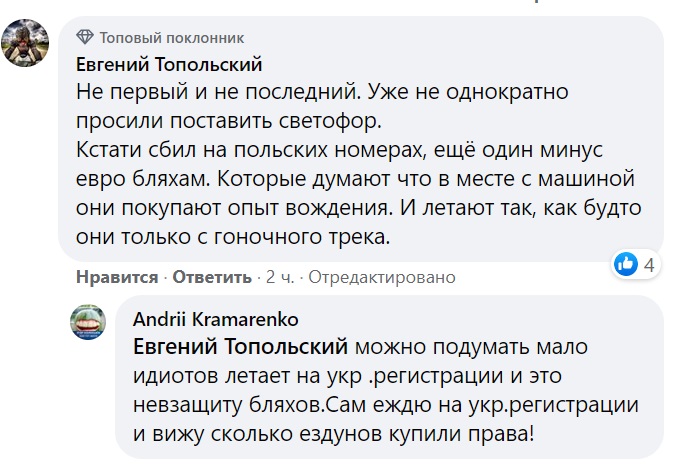The image size is (690, 465).
Task: View edit history via 'Отредактировано'
Action: pyautogui.click(x=381, y=276)
